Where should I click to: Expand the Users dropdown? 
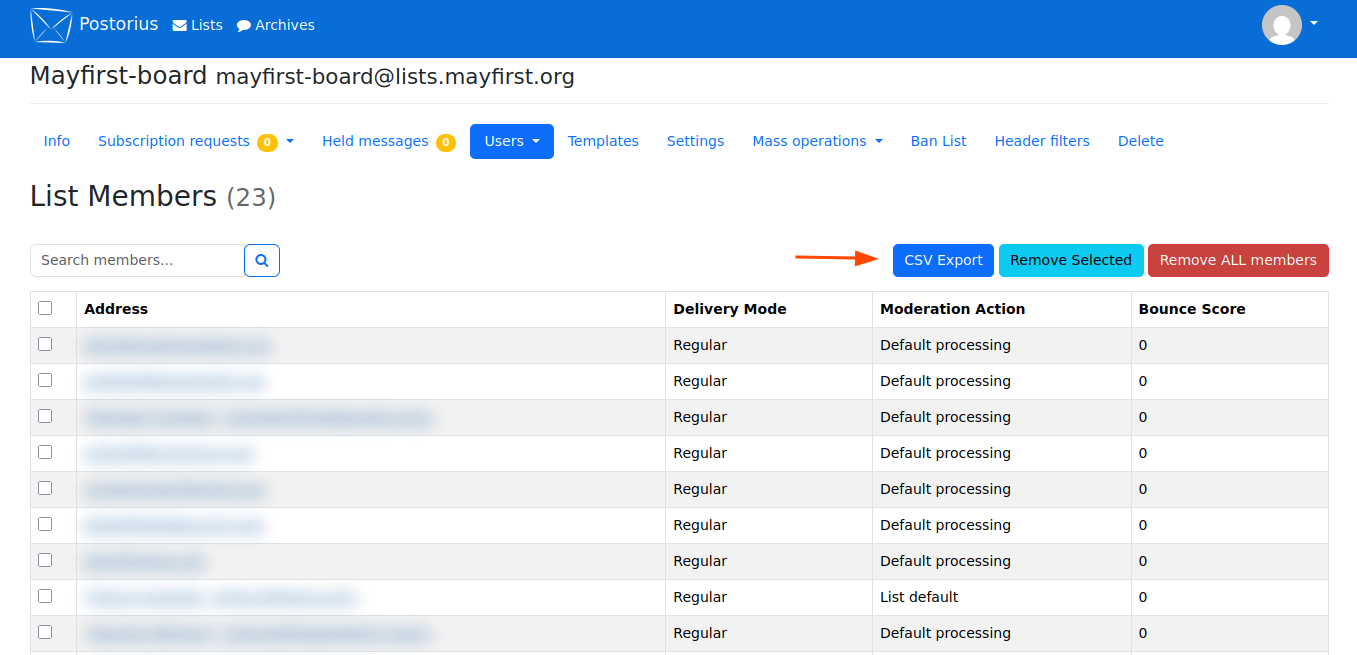coord(512,142)
